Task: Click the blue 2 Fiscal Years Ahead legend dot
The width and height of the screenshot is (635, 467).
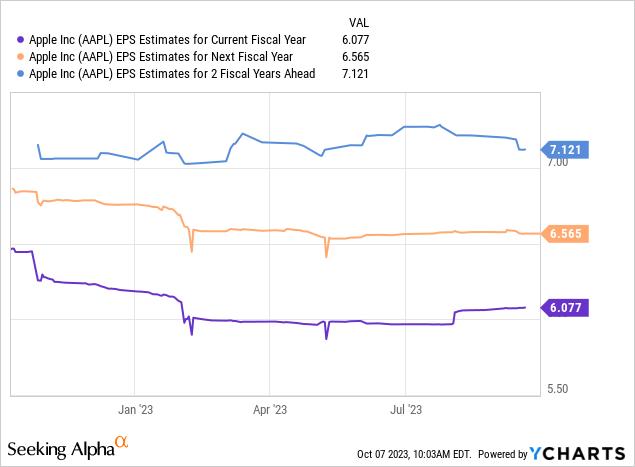Action: (x=20, y=74)
